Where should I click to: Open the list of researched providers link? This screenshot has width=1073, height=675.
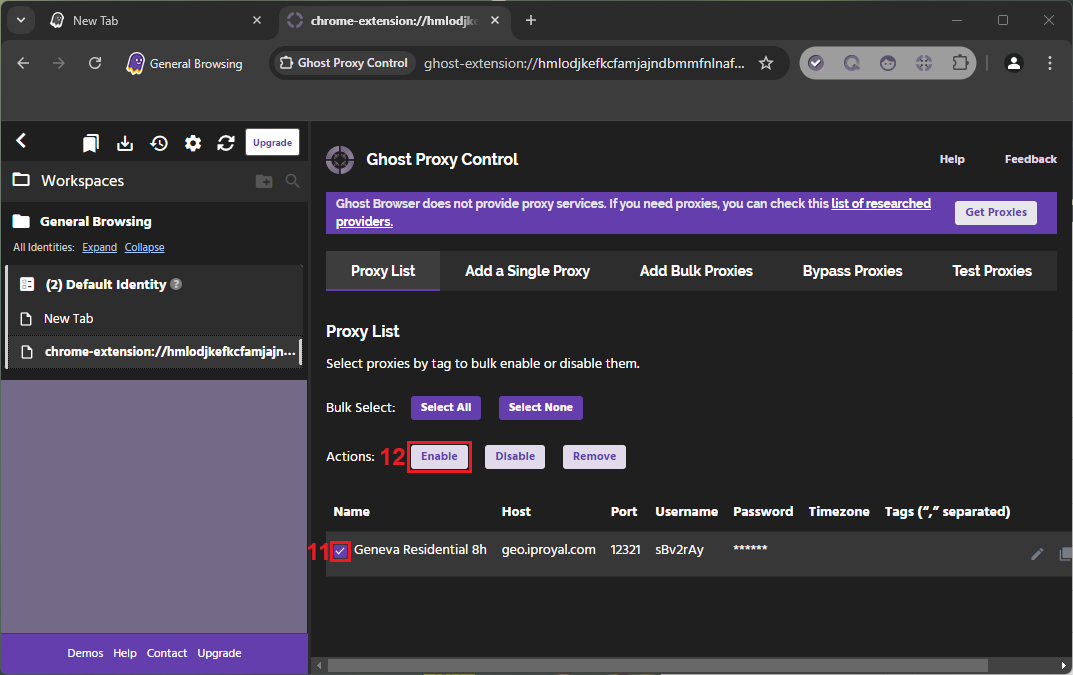881,203
